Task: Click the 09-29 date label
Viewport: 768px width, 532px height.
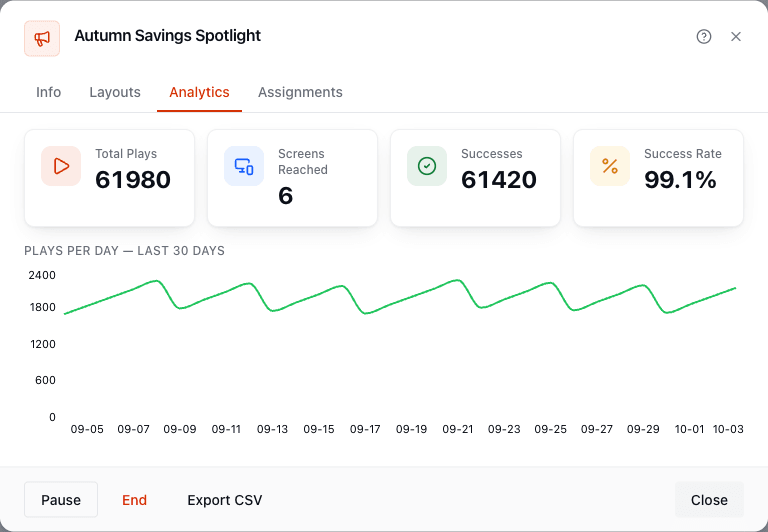Action: click(643, 430)
